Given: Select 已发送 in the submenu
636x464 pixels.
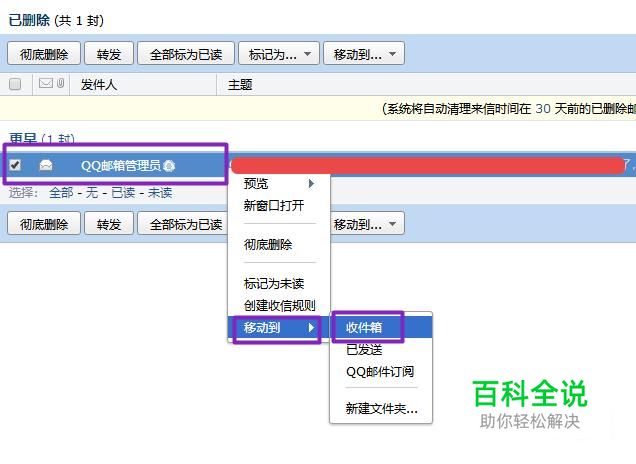Looking at the screenshot, I should pyautogui.click(x=381, y=349).
